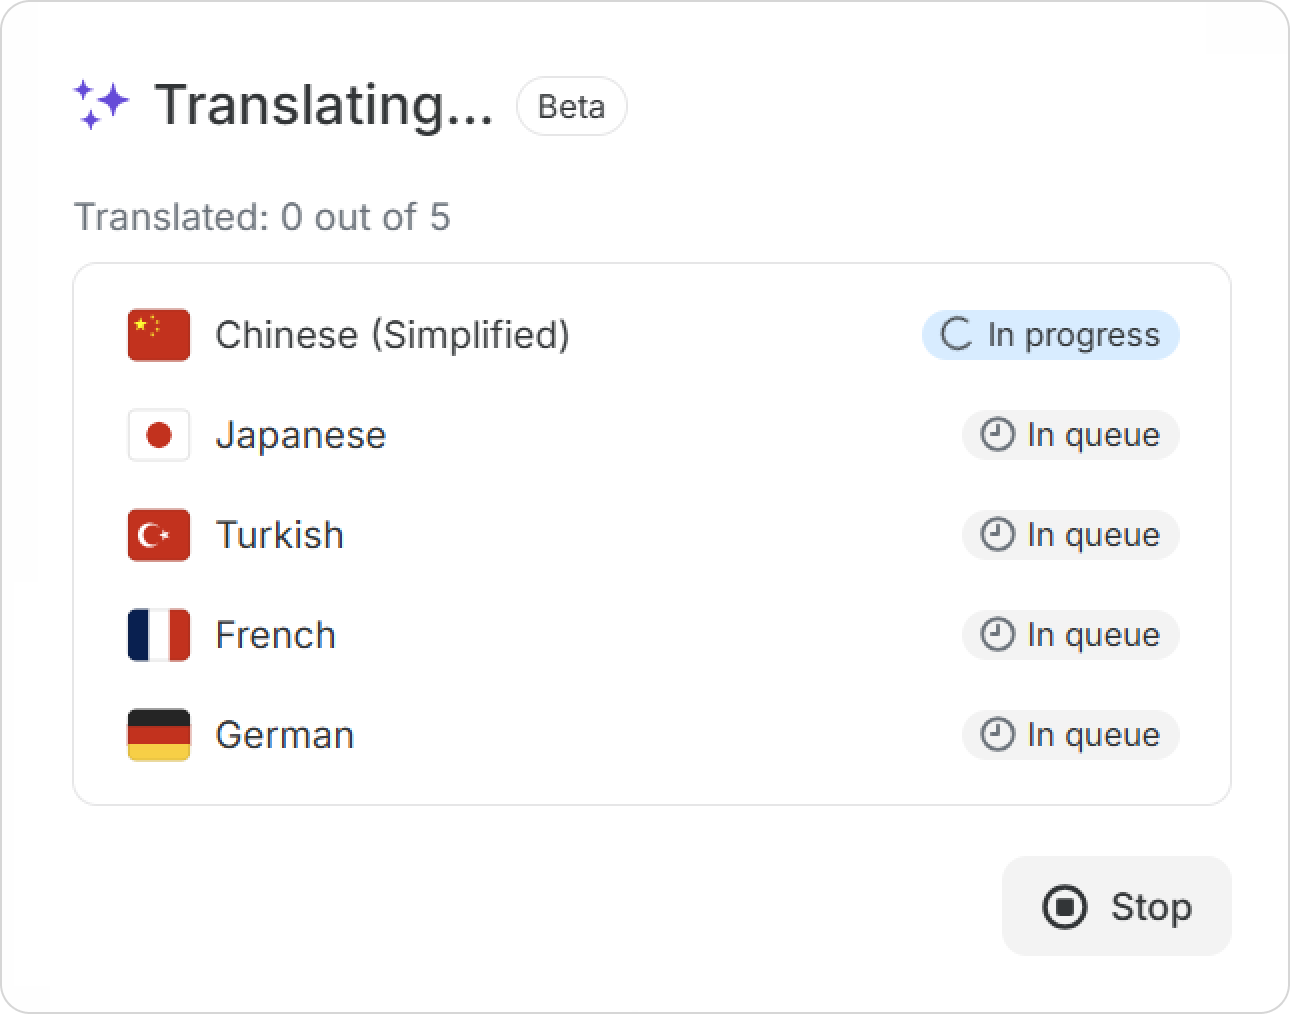Screen dimensions: 1290x1014
Task: Click the French flag icon
Action: tap(159, 635)
